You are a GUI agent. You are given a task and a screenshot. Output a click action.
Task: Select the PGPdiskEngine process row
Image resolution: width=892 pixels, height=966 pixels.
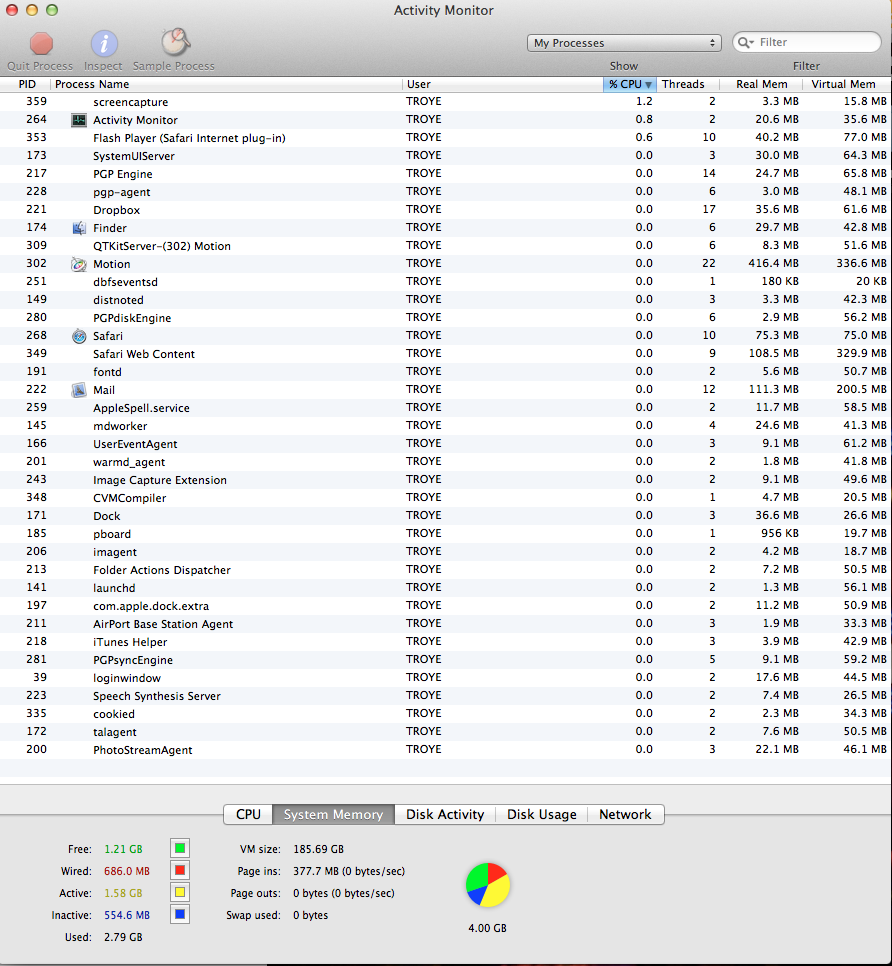pos(446,318)
